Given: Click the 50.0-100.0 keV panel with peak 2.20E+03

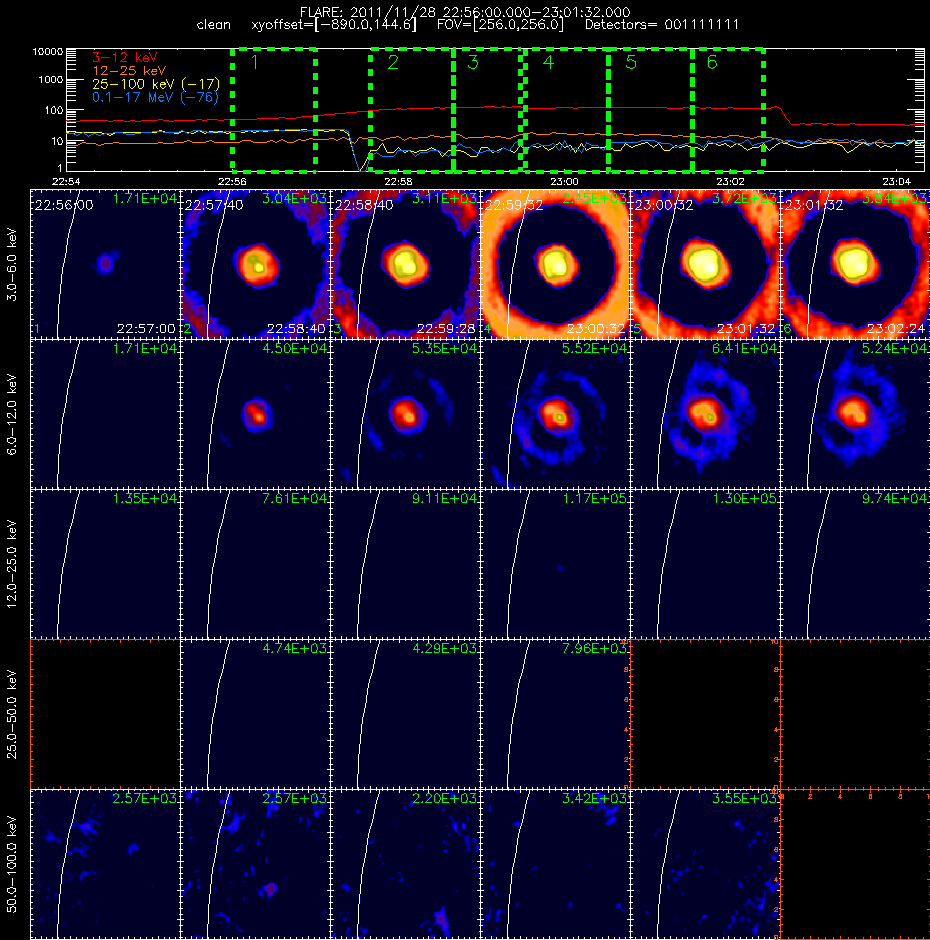Looking at the screenshot, I should (405, 864).
